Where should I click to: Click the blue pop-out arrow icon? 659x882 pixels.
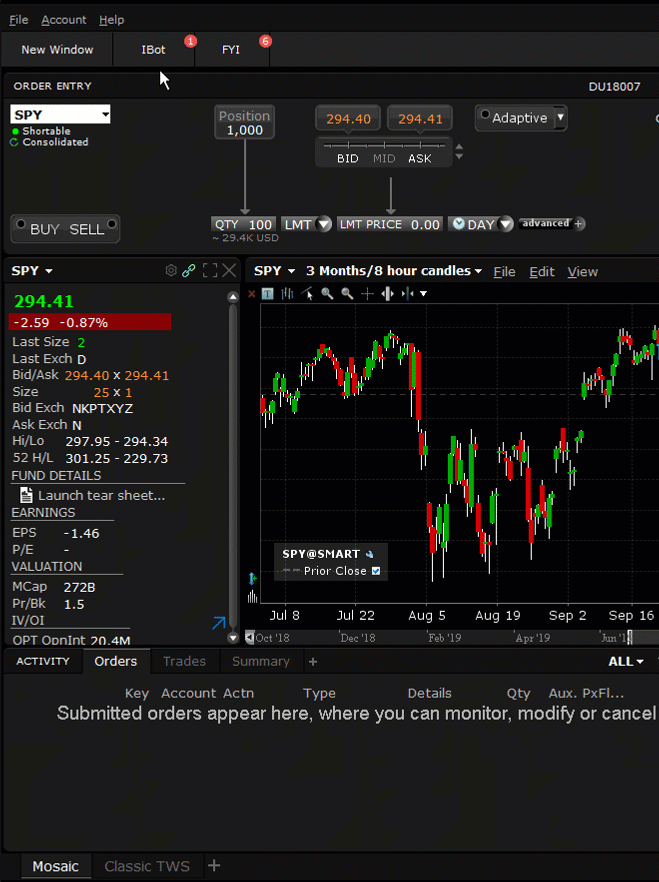point(219,623)
